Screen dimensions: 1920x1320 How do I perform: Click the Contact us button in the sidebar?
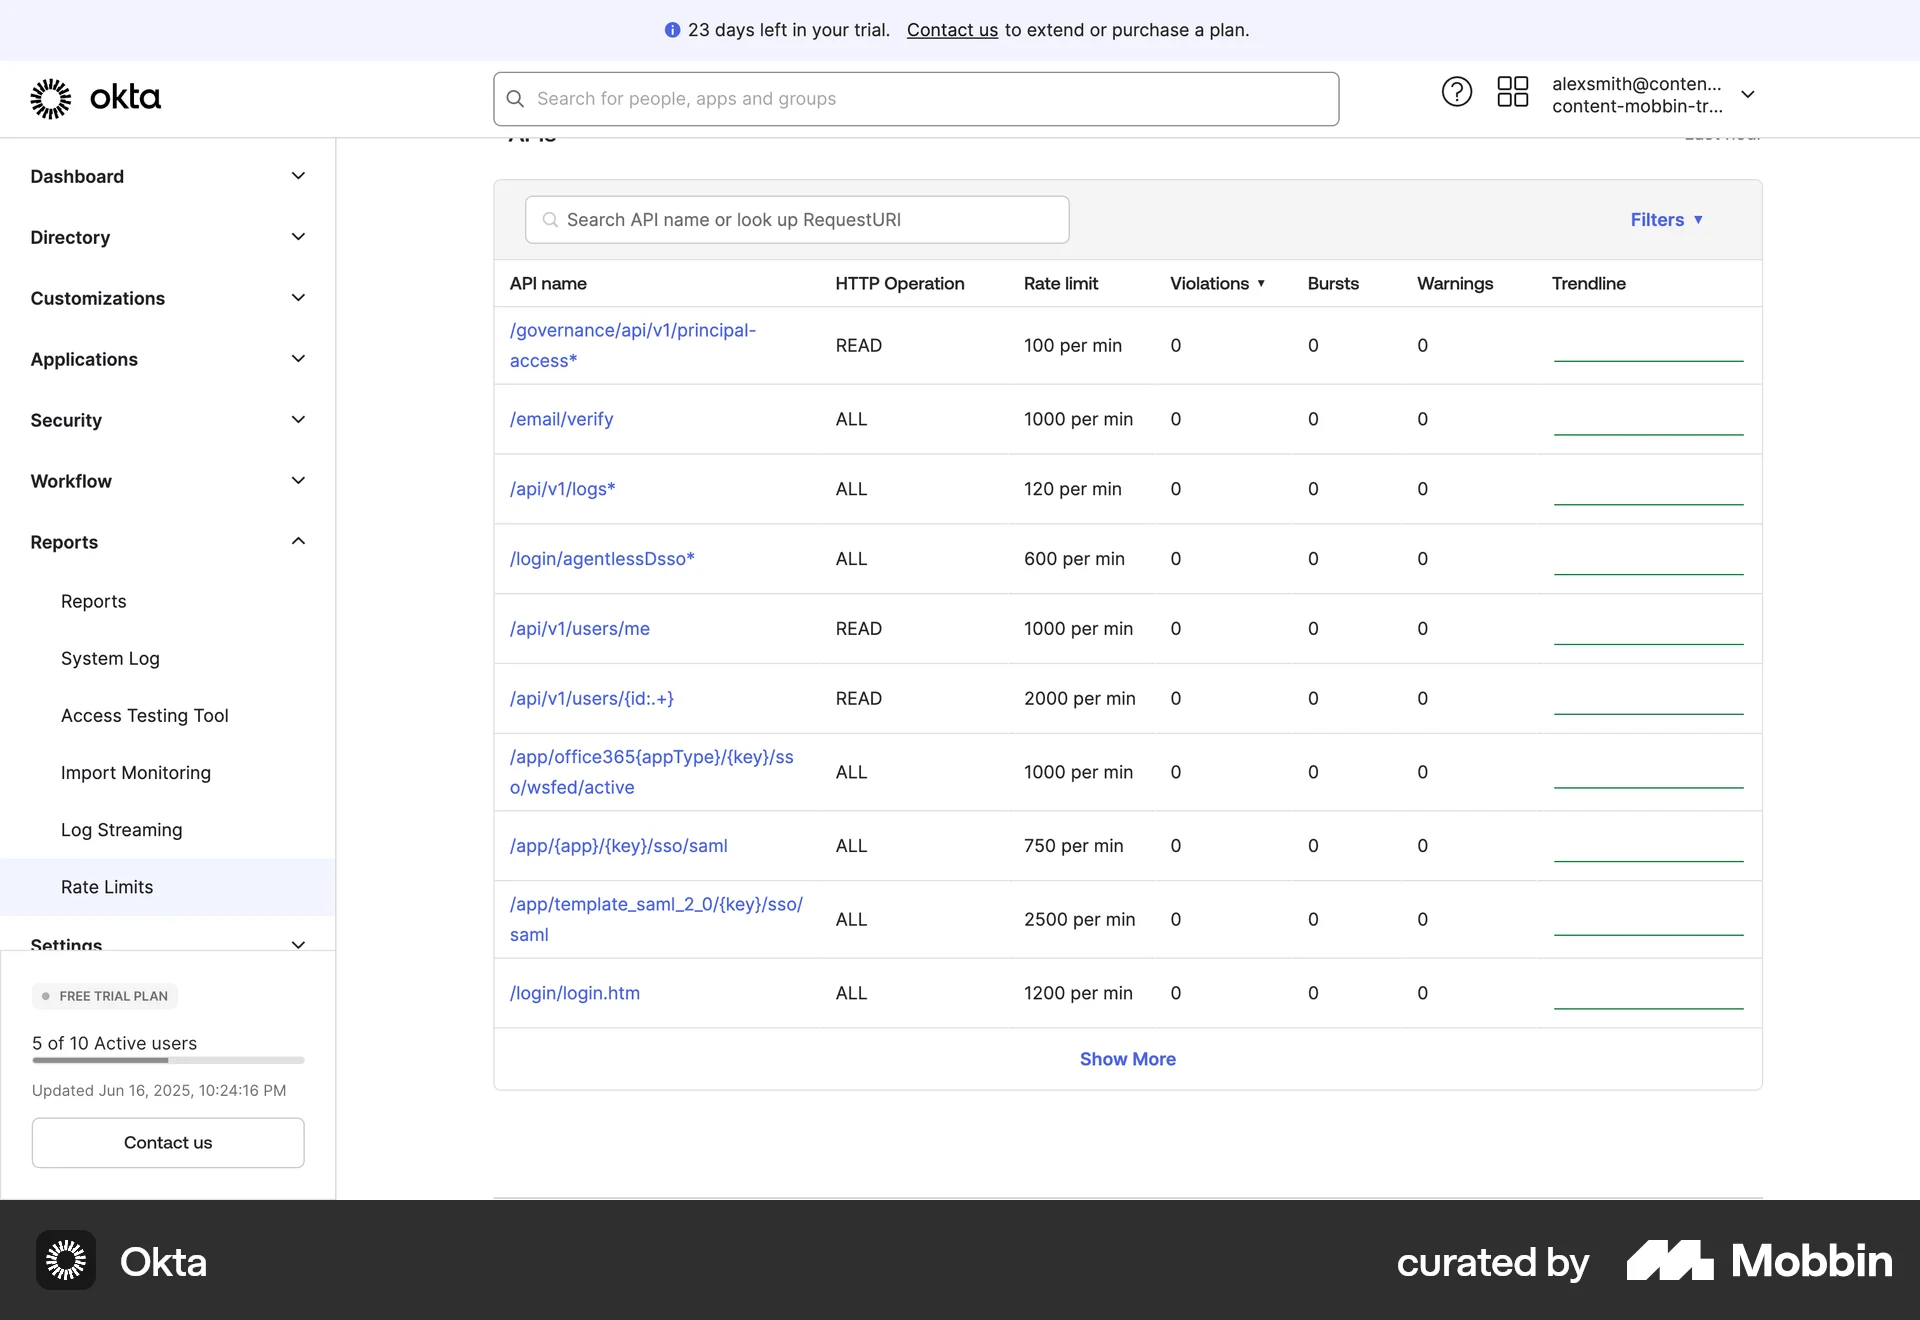pos(167,1142)
